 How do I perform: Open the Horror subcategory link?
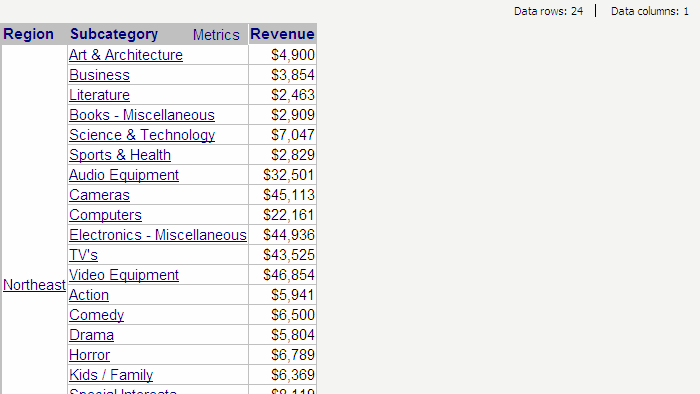[x=89, y=355]
